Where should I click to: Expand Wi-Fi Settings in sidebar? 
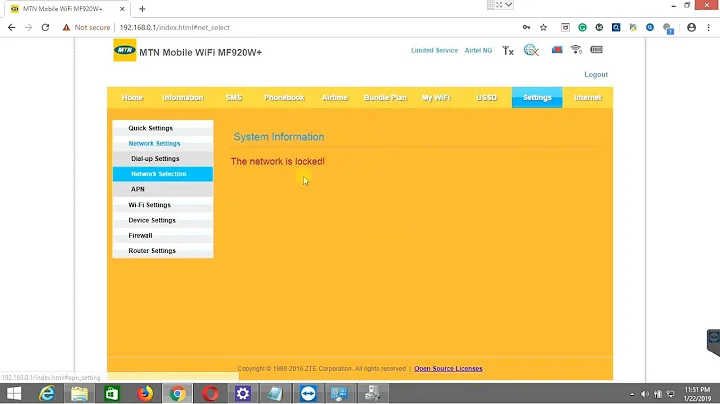[x=163, y=205]
